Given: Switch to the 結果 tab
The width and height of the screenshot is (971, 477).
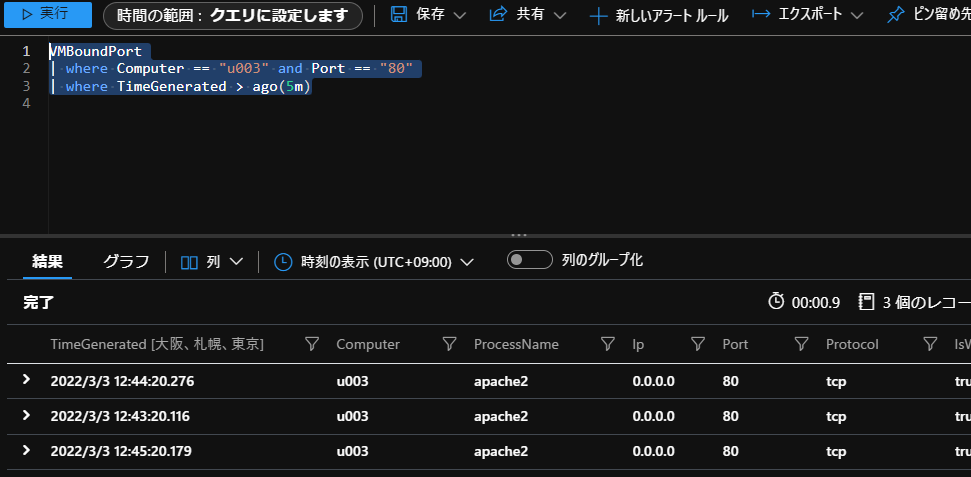Looking at the screenshot, I should coord(48,261).
